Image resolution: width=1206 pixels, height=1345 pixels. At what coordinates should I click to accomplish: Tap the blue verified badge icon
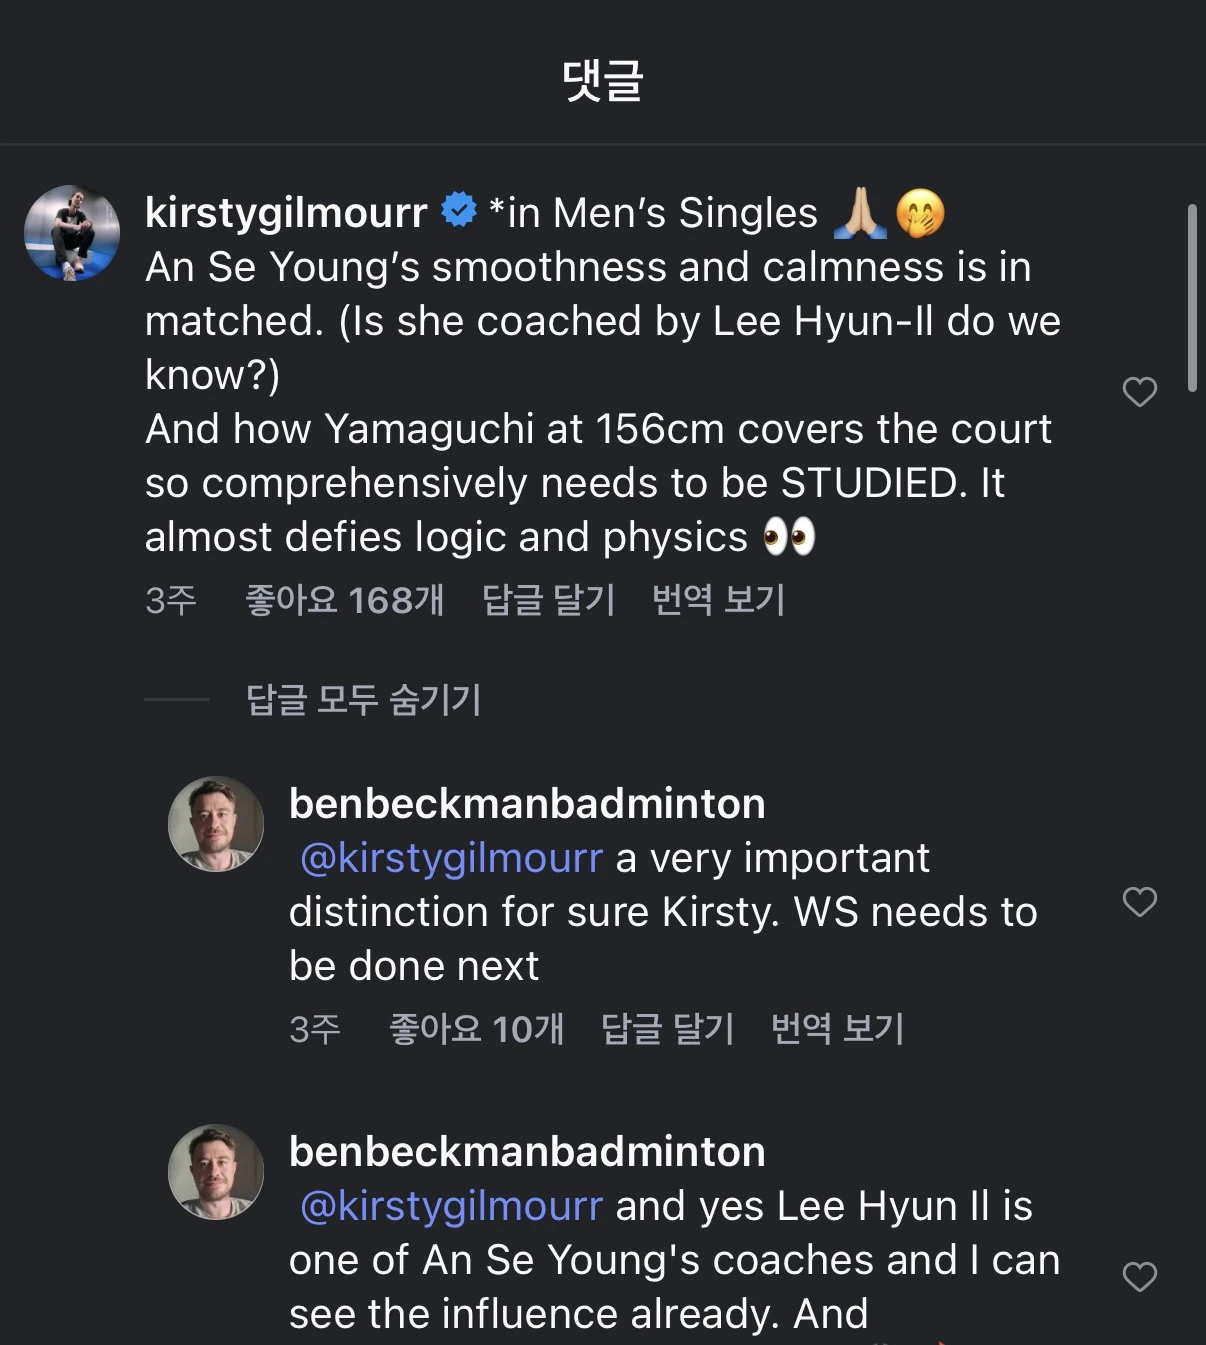[x=459, y=211]
